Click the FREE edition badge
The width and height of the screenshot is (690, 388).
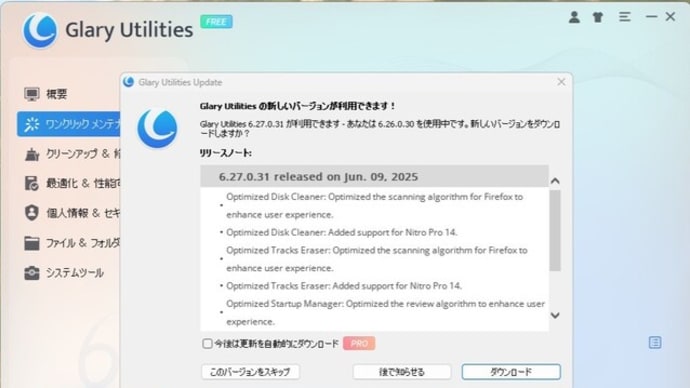coord(216,22)
